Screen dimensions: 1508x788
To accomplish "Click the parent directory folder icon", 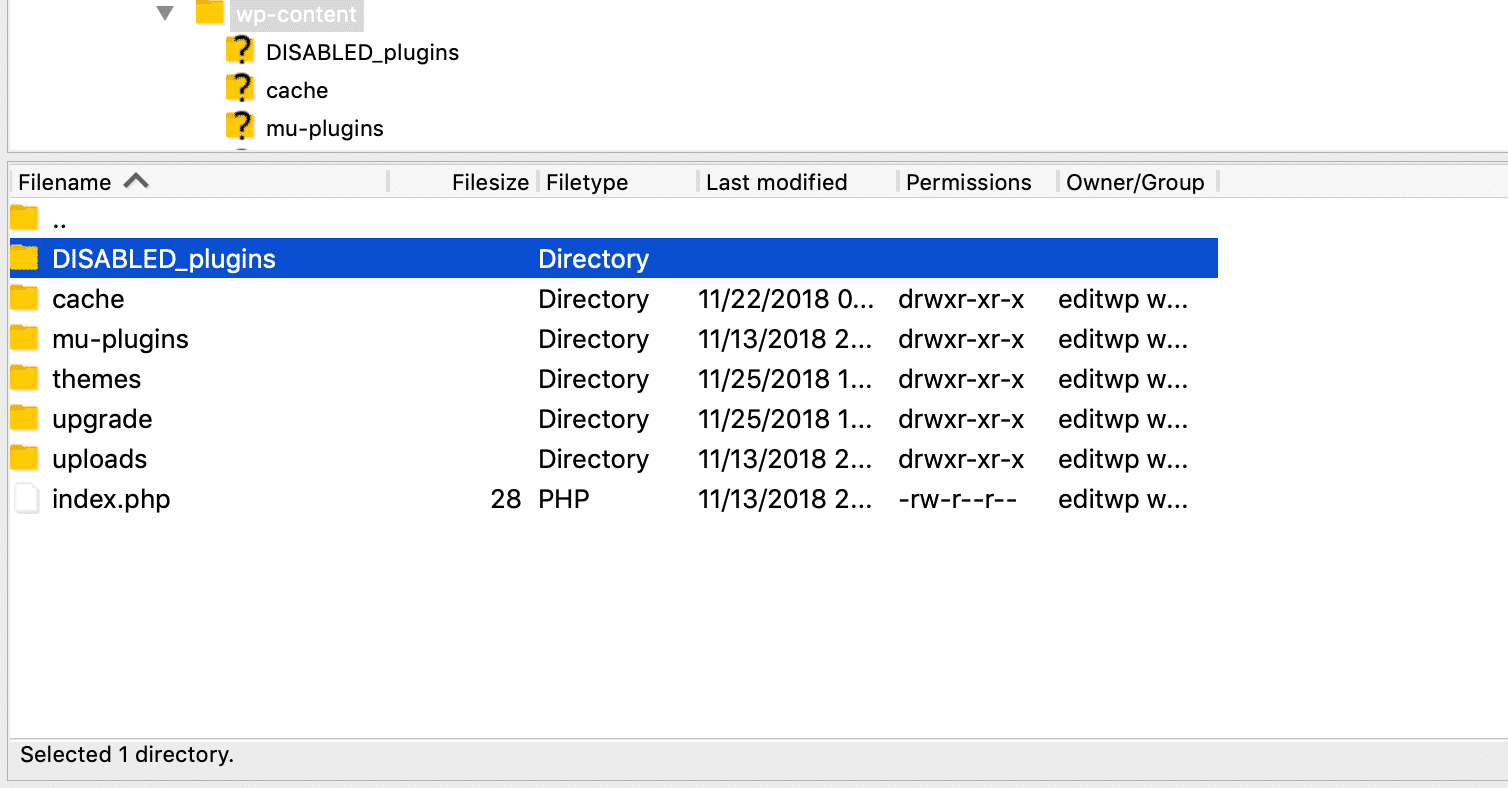I will [23, 217].
